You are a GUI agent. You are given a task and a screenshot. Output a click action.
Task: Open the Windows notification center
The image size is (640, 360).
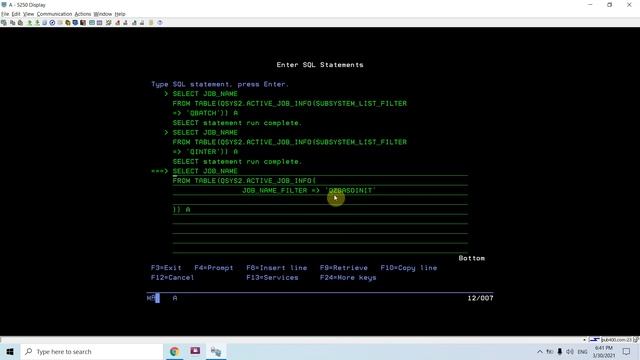(627, 351)
